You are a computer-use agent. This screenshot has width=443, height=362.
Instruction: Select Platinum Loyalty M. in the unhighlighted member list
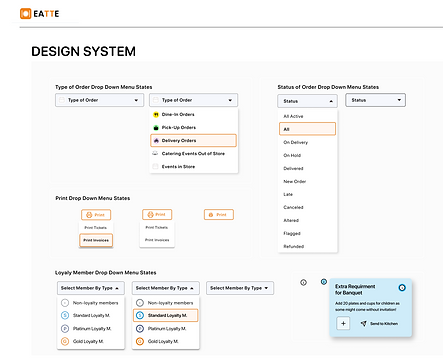[91, 329]
